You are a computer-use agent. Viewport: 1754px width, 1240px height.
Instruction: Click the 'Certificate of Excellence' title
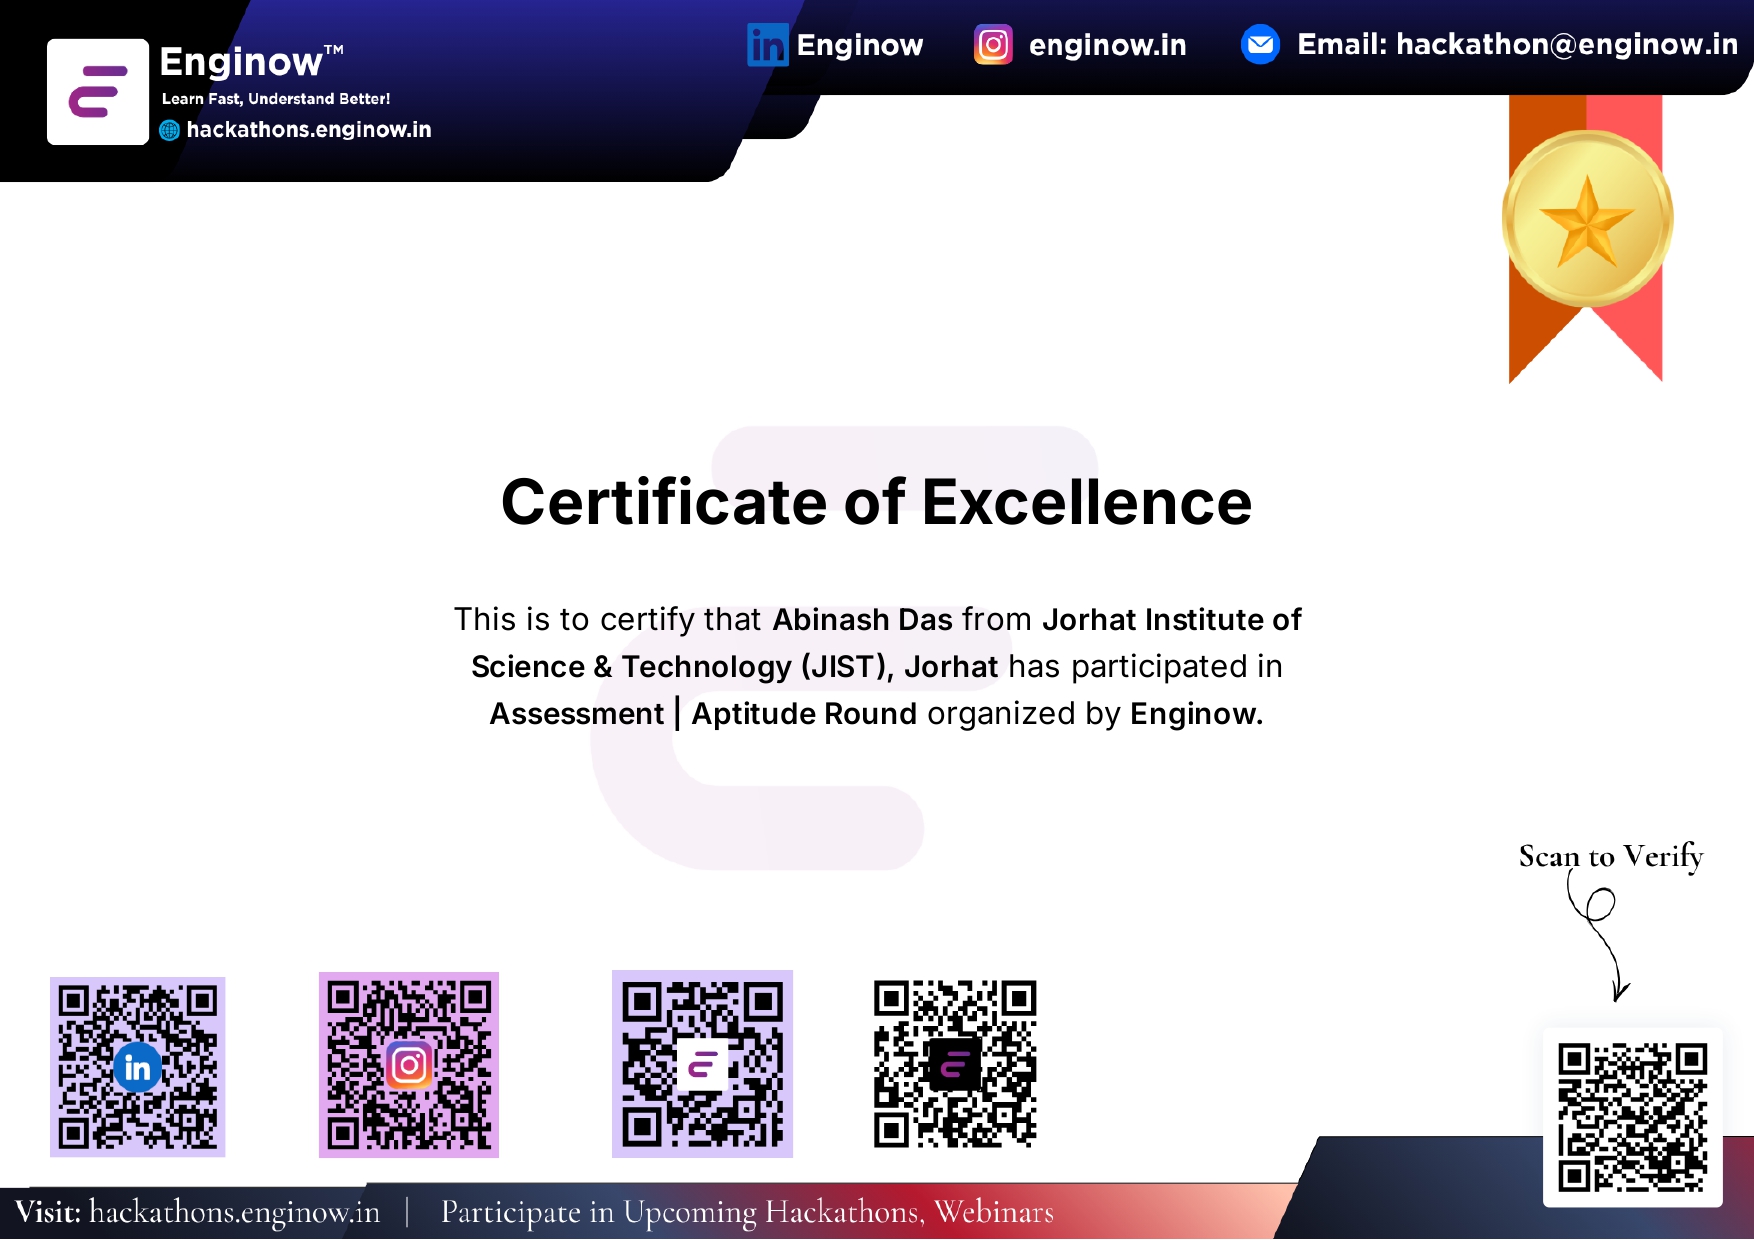tap(876, 502)
